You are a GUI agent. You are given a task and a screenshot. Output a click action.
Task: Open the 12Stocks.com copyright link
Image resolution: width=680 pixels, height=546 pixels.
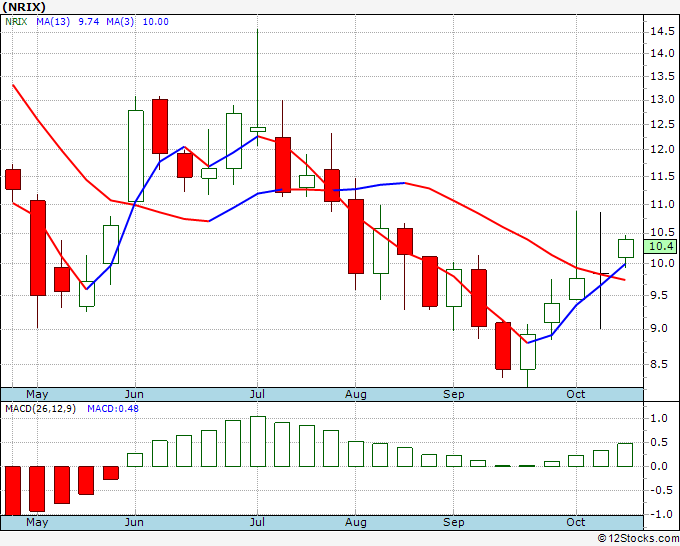point(638,539)
